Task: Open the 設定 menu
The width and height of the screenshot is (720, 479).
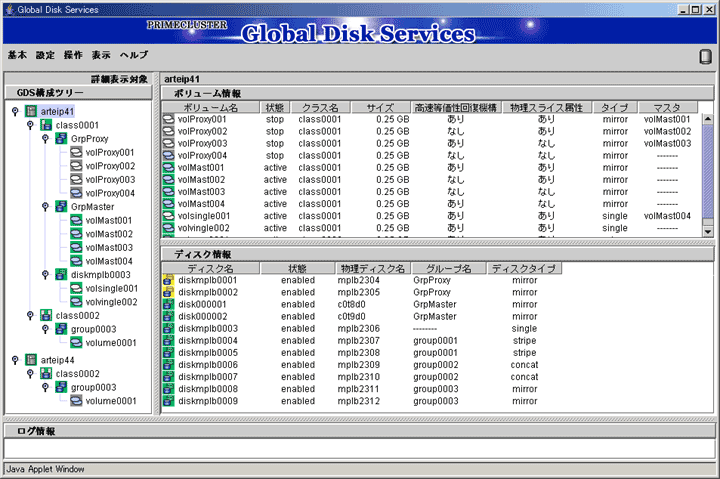Action: click(45, 55)
